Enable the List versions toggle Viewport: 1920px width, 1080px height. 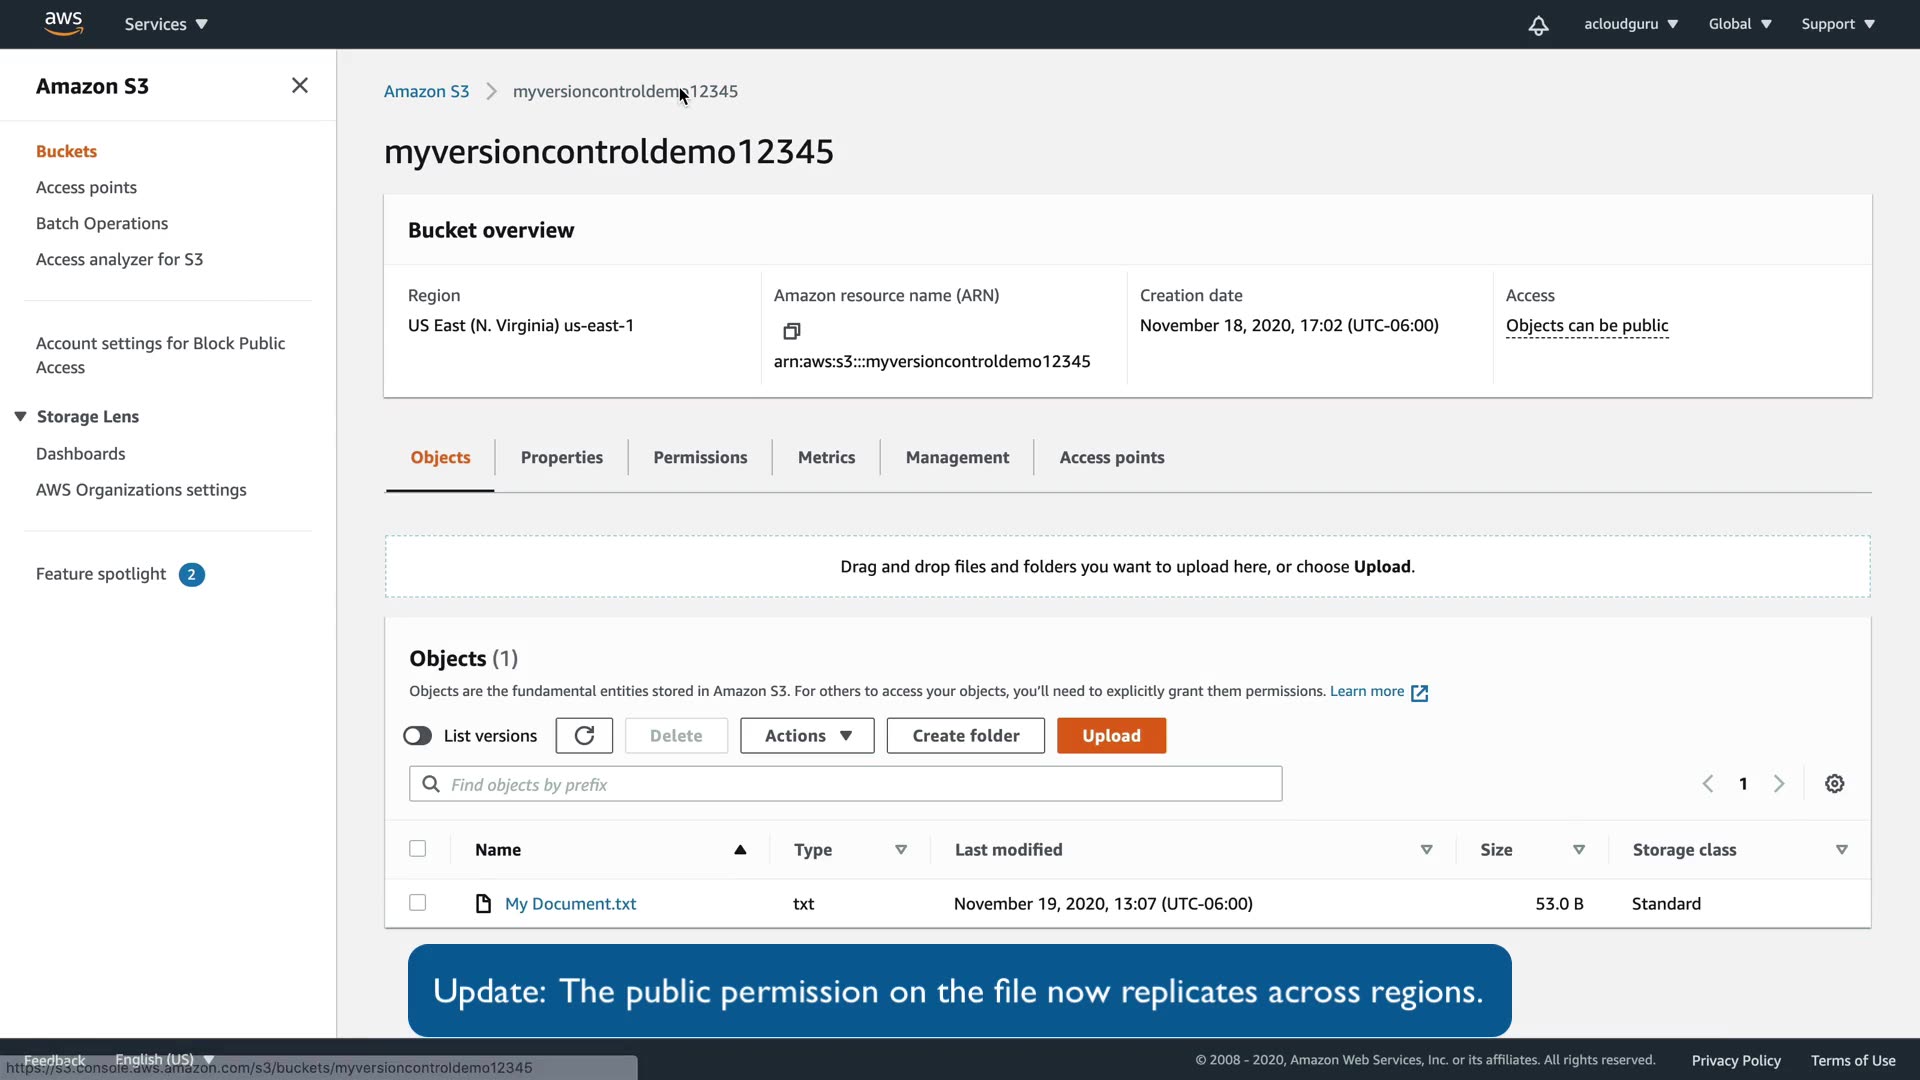(417, 736)
